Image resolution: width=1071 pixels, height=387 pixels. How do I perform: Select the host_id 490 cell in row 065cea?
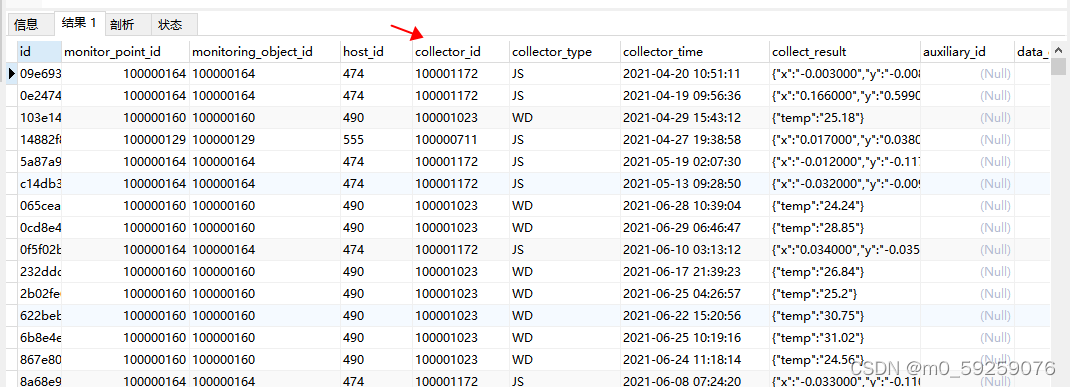[376, 206]
